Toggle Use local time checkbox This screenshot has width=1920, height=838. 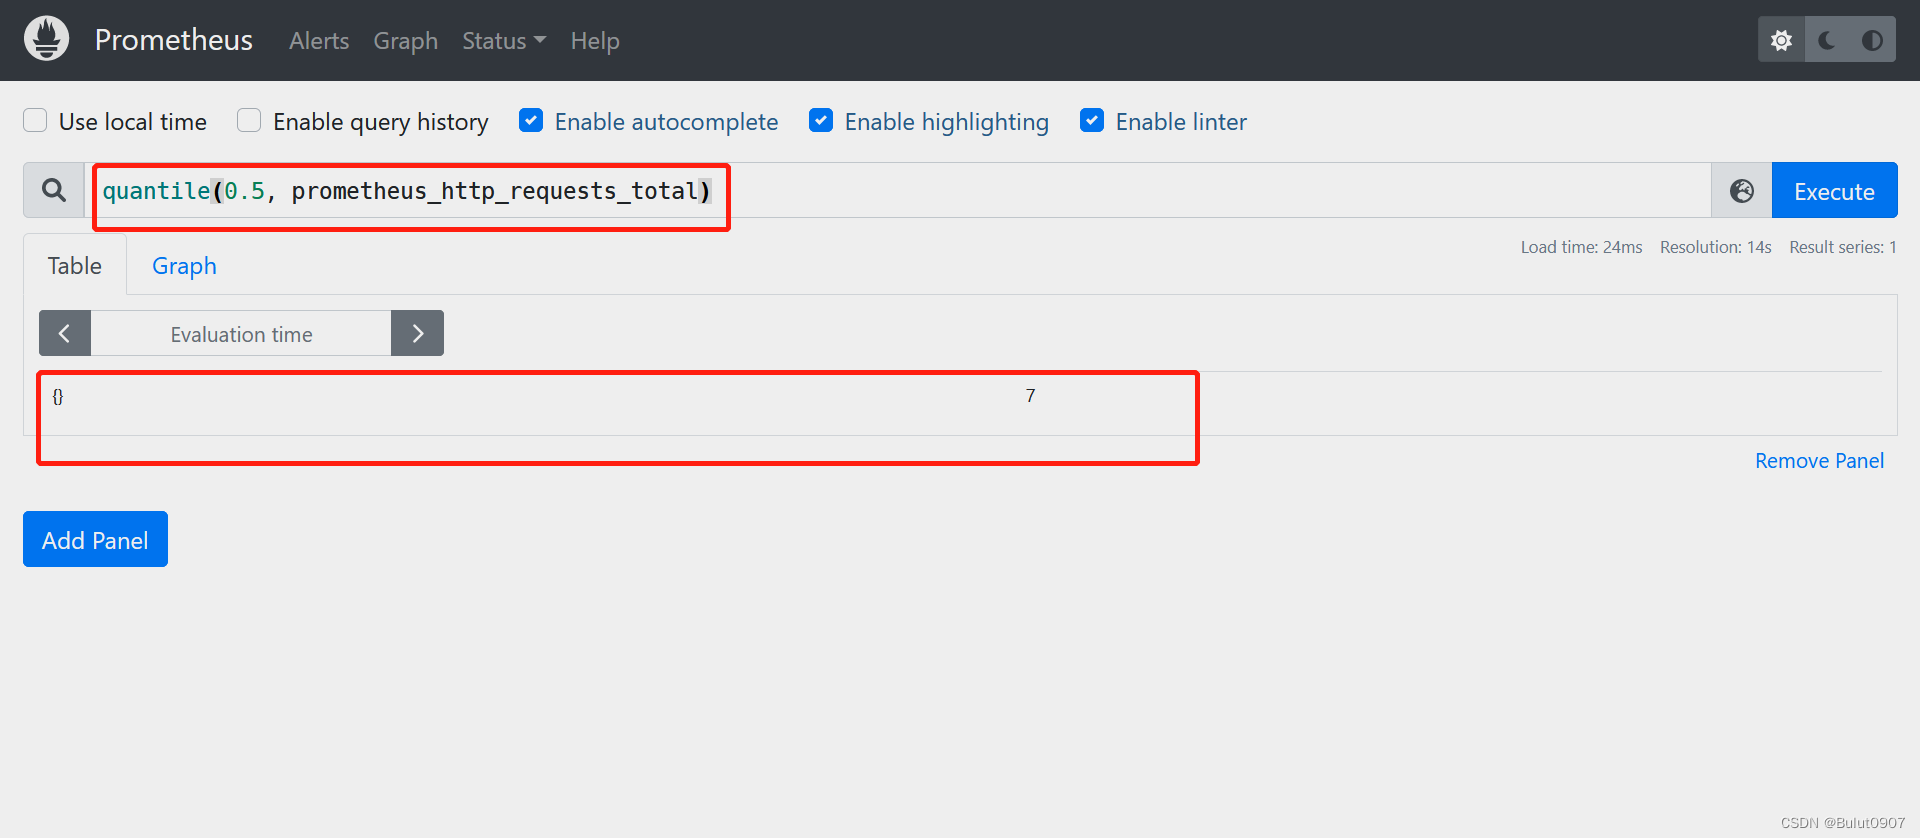click(35, 121)
